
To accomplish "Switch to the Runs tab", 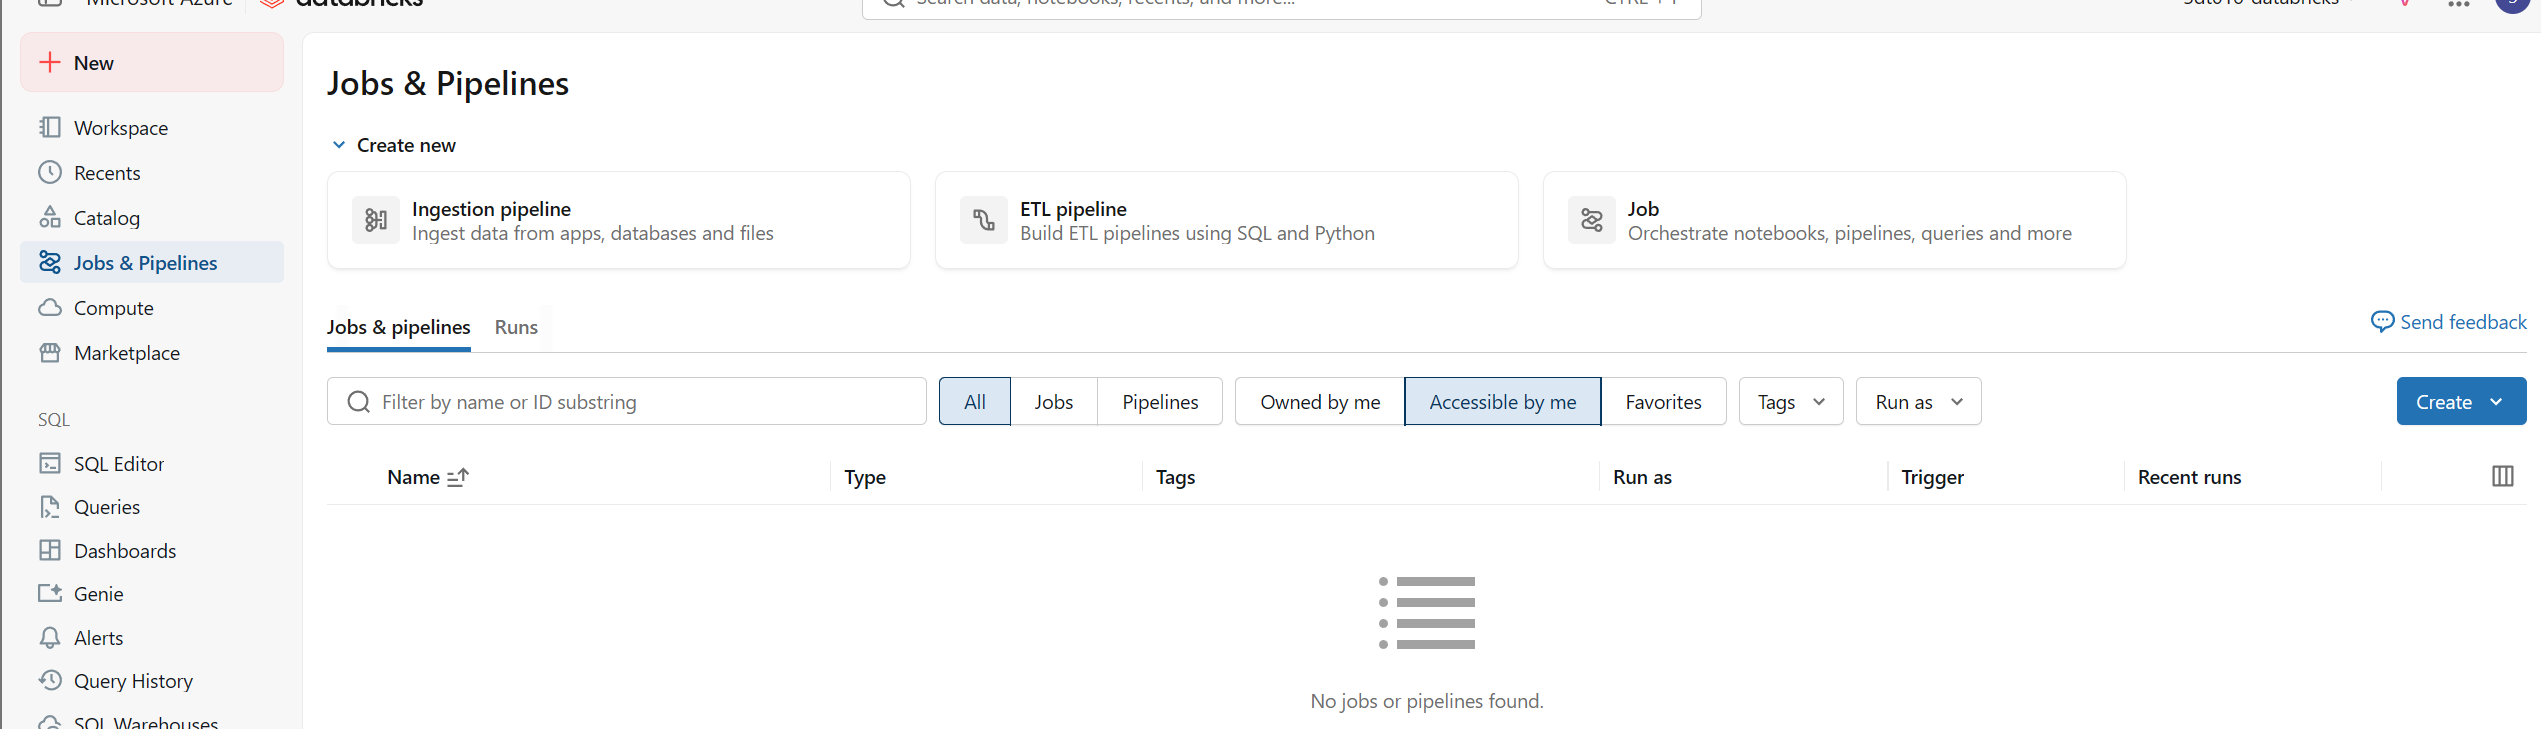I will 516,327.
